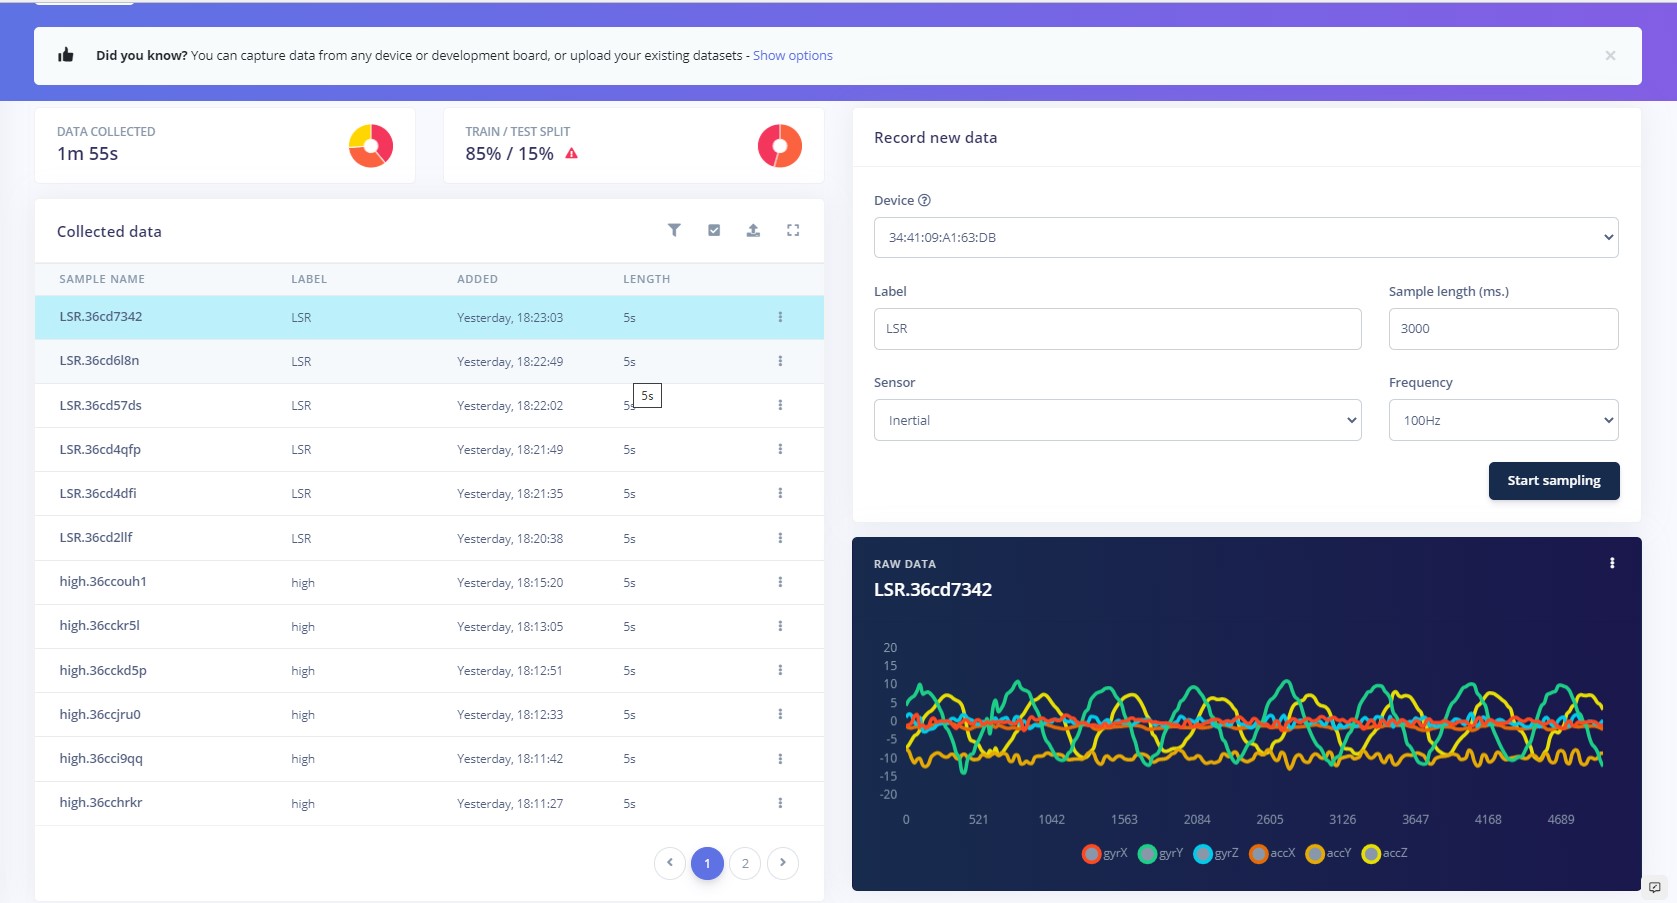The image size is (1677, 903).
Task: Open the Sensor dropdown showing Inertial
Action: pos(1118,420)
